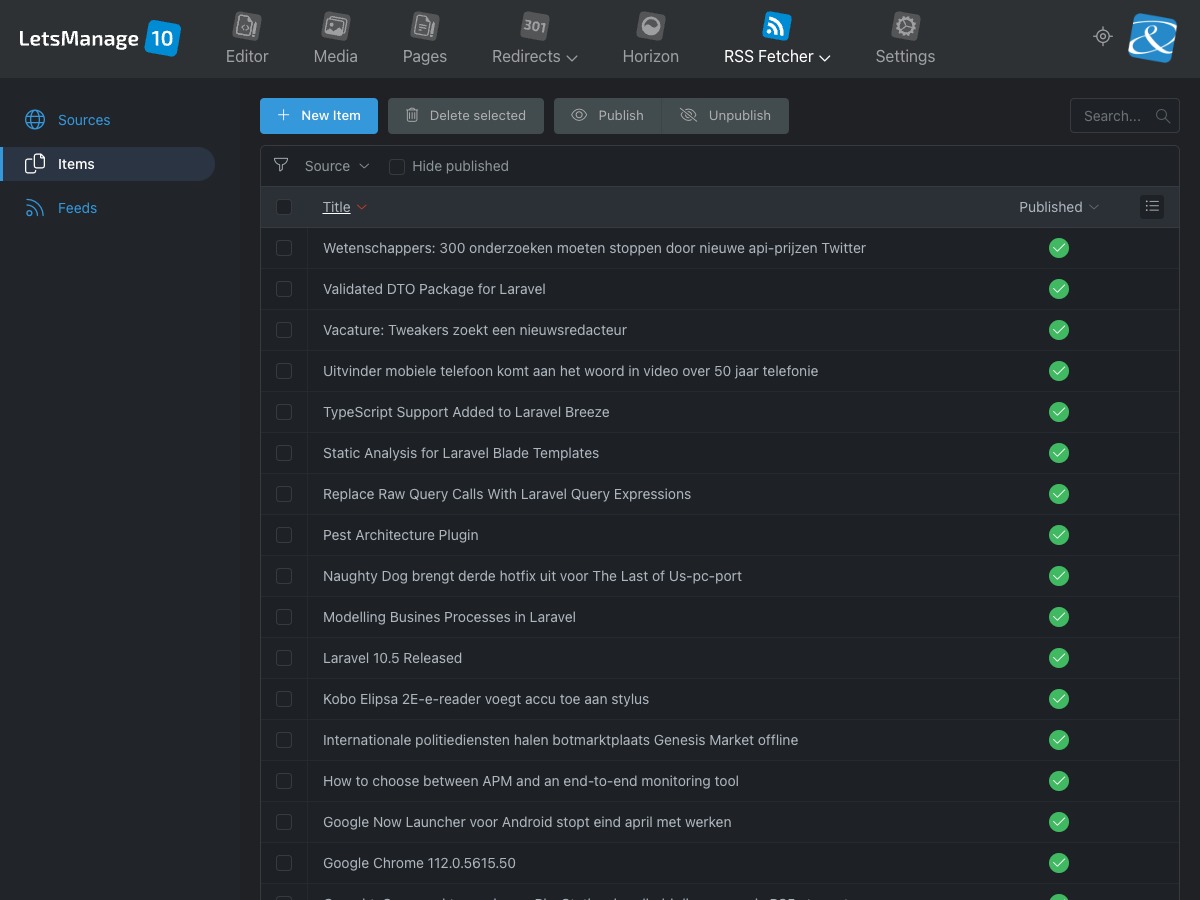
Task: Open the Editor module icon
Action: (x=247, y=26)
